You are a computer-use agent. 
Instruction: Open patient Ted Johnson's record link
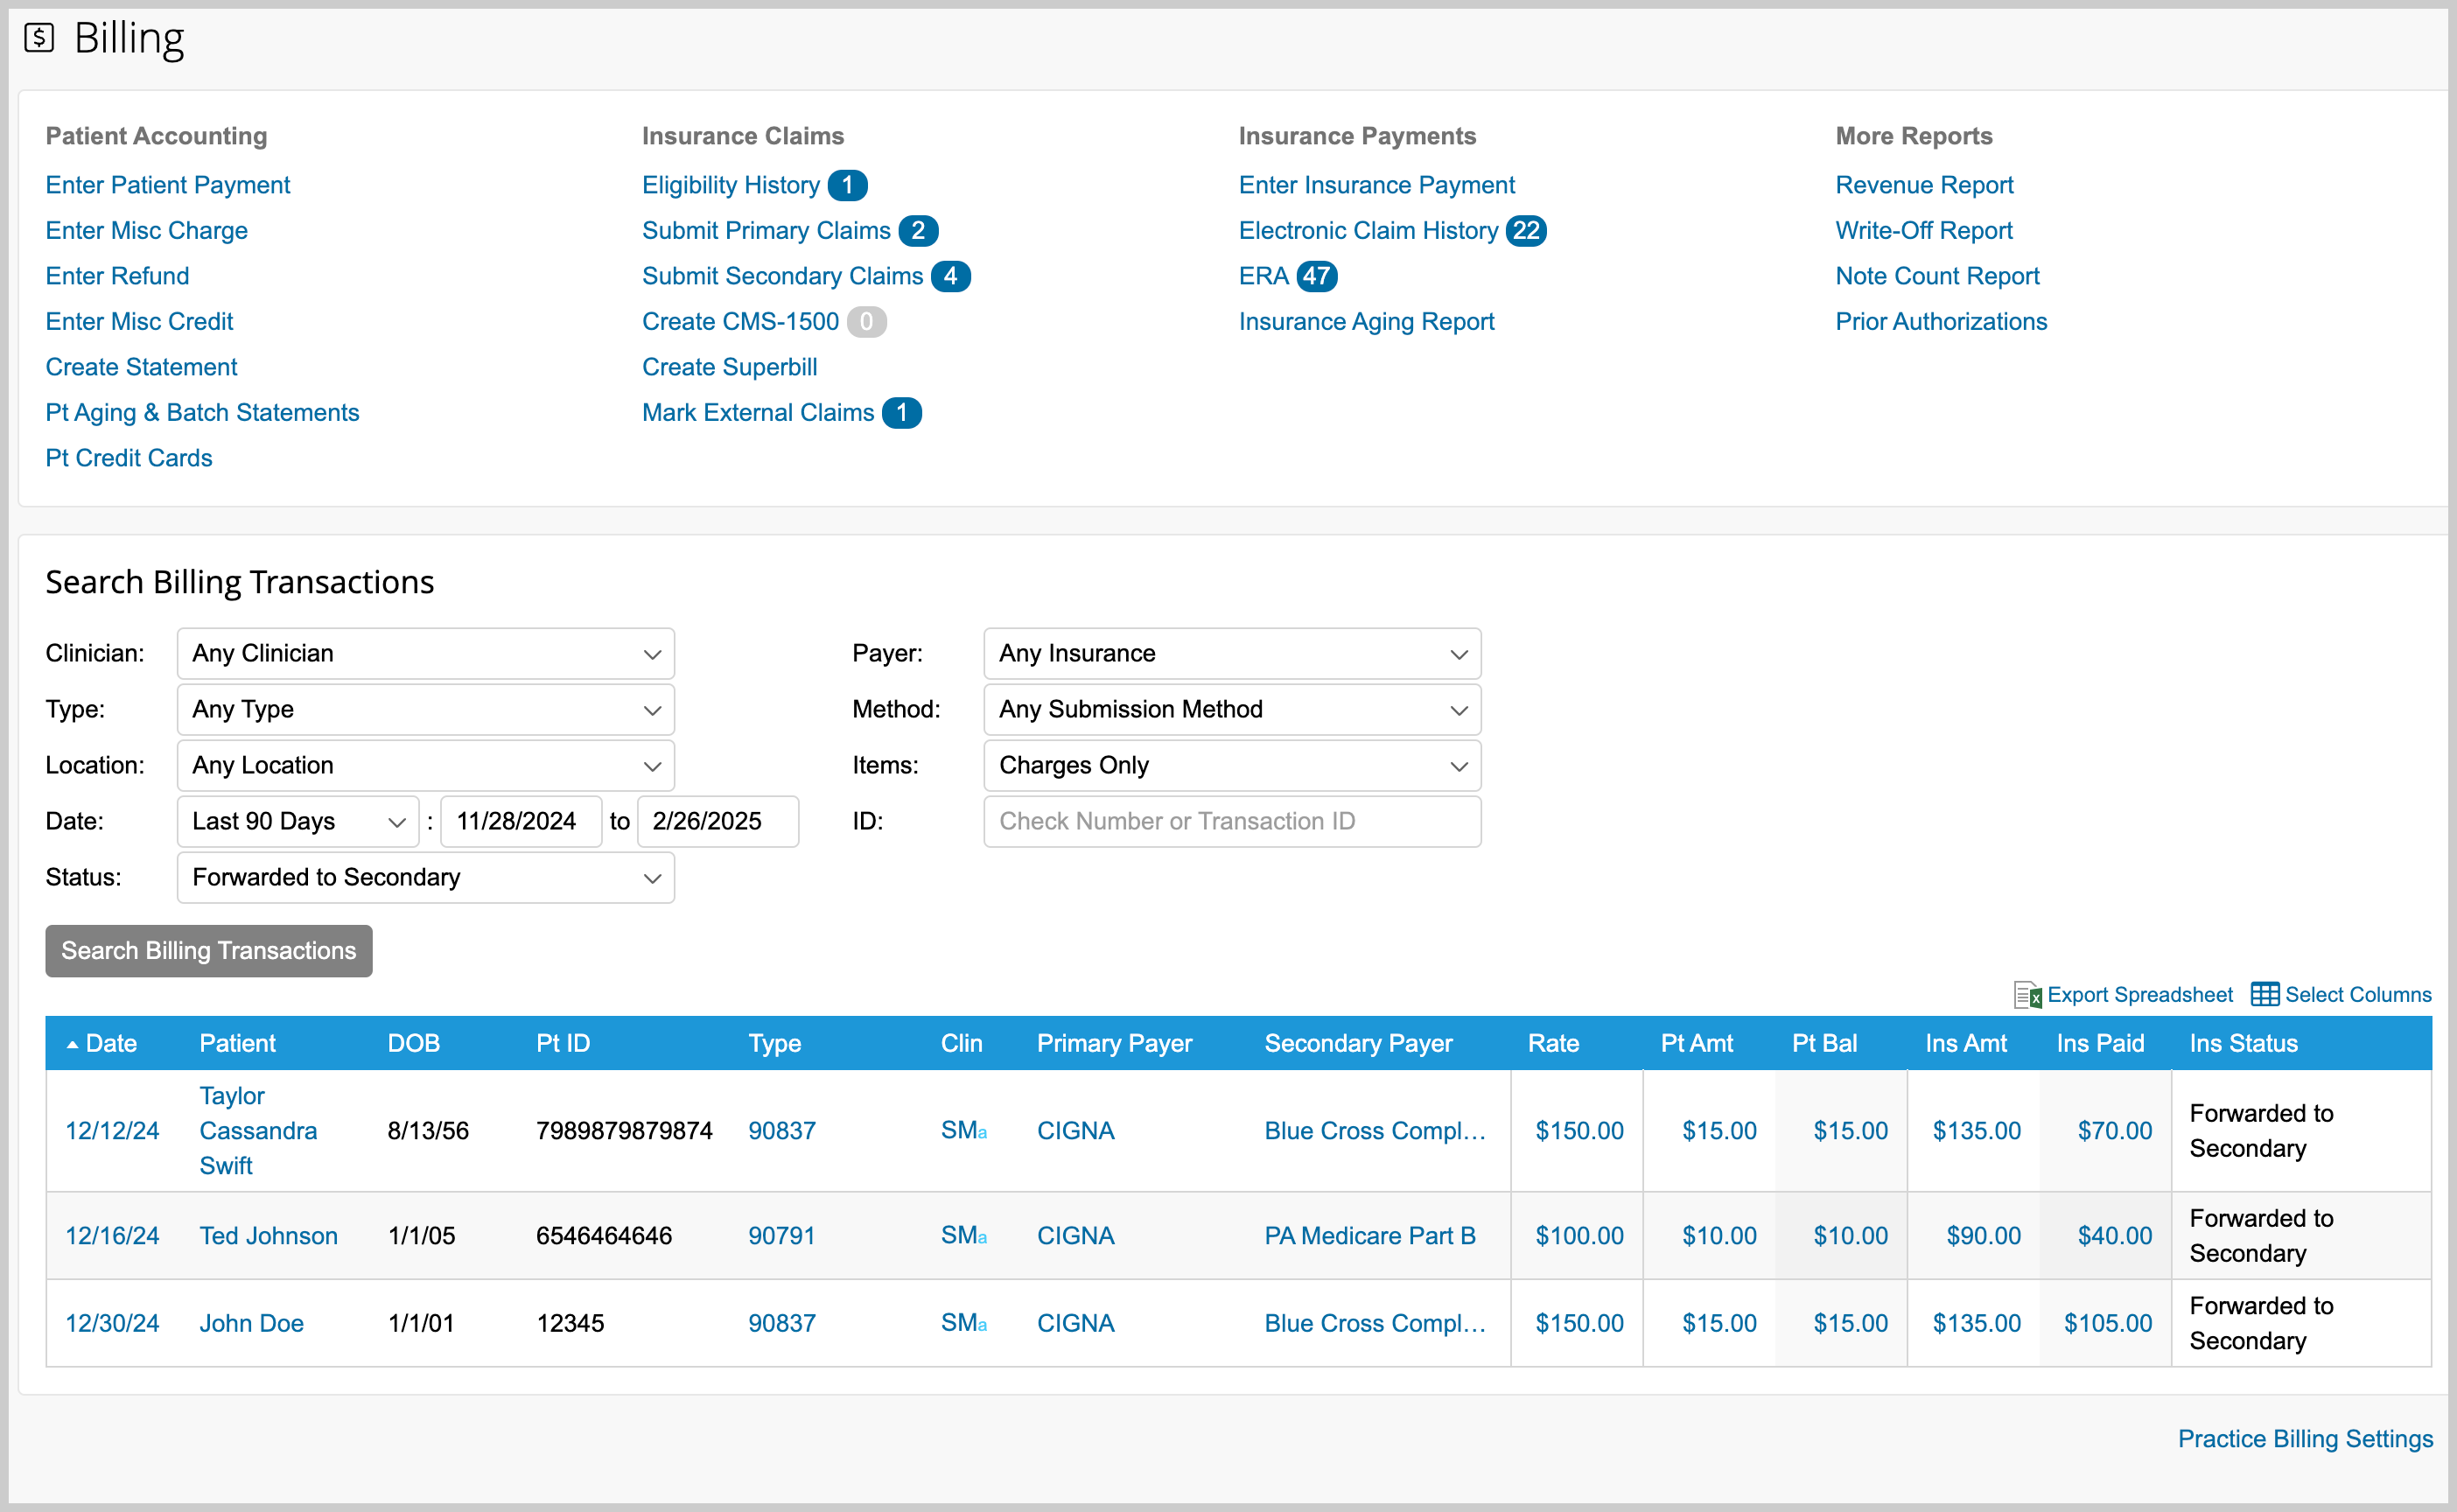(268, 1236)
